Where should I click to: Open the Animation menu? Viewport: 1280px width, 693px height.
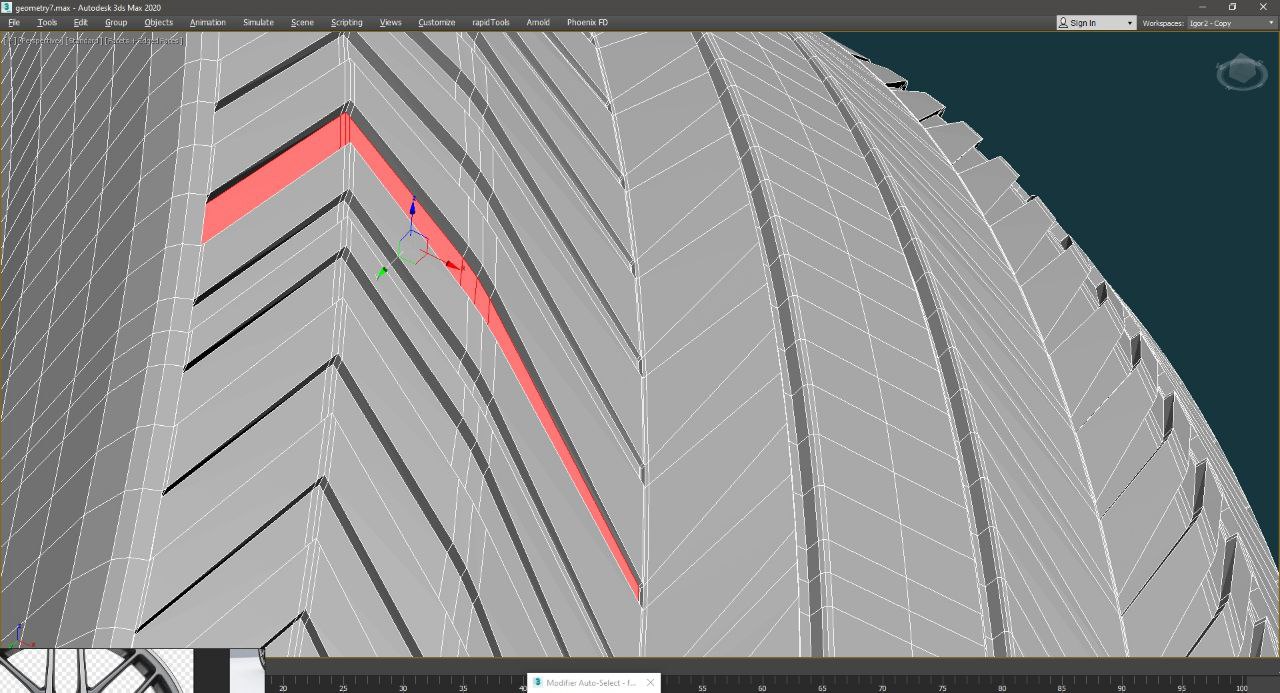pyautogui.click(x=208, y=22)
